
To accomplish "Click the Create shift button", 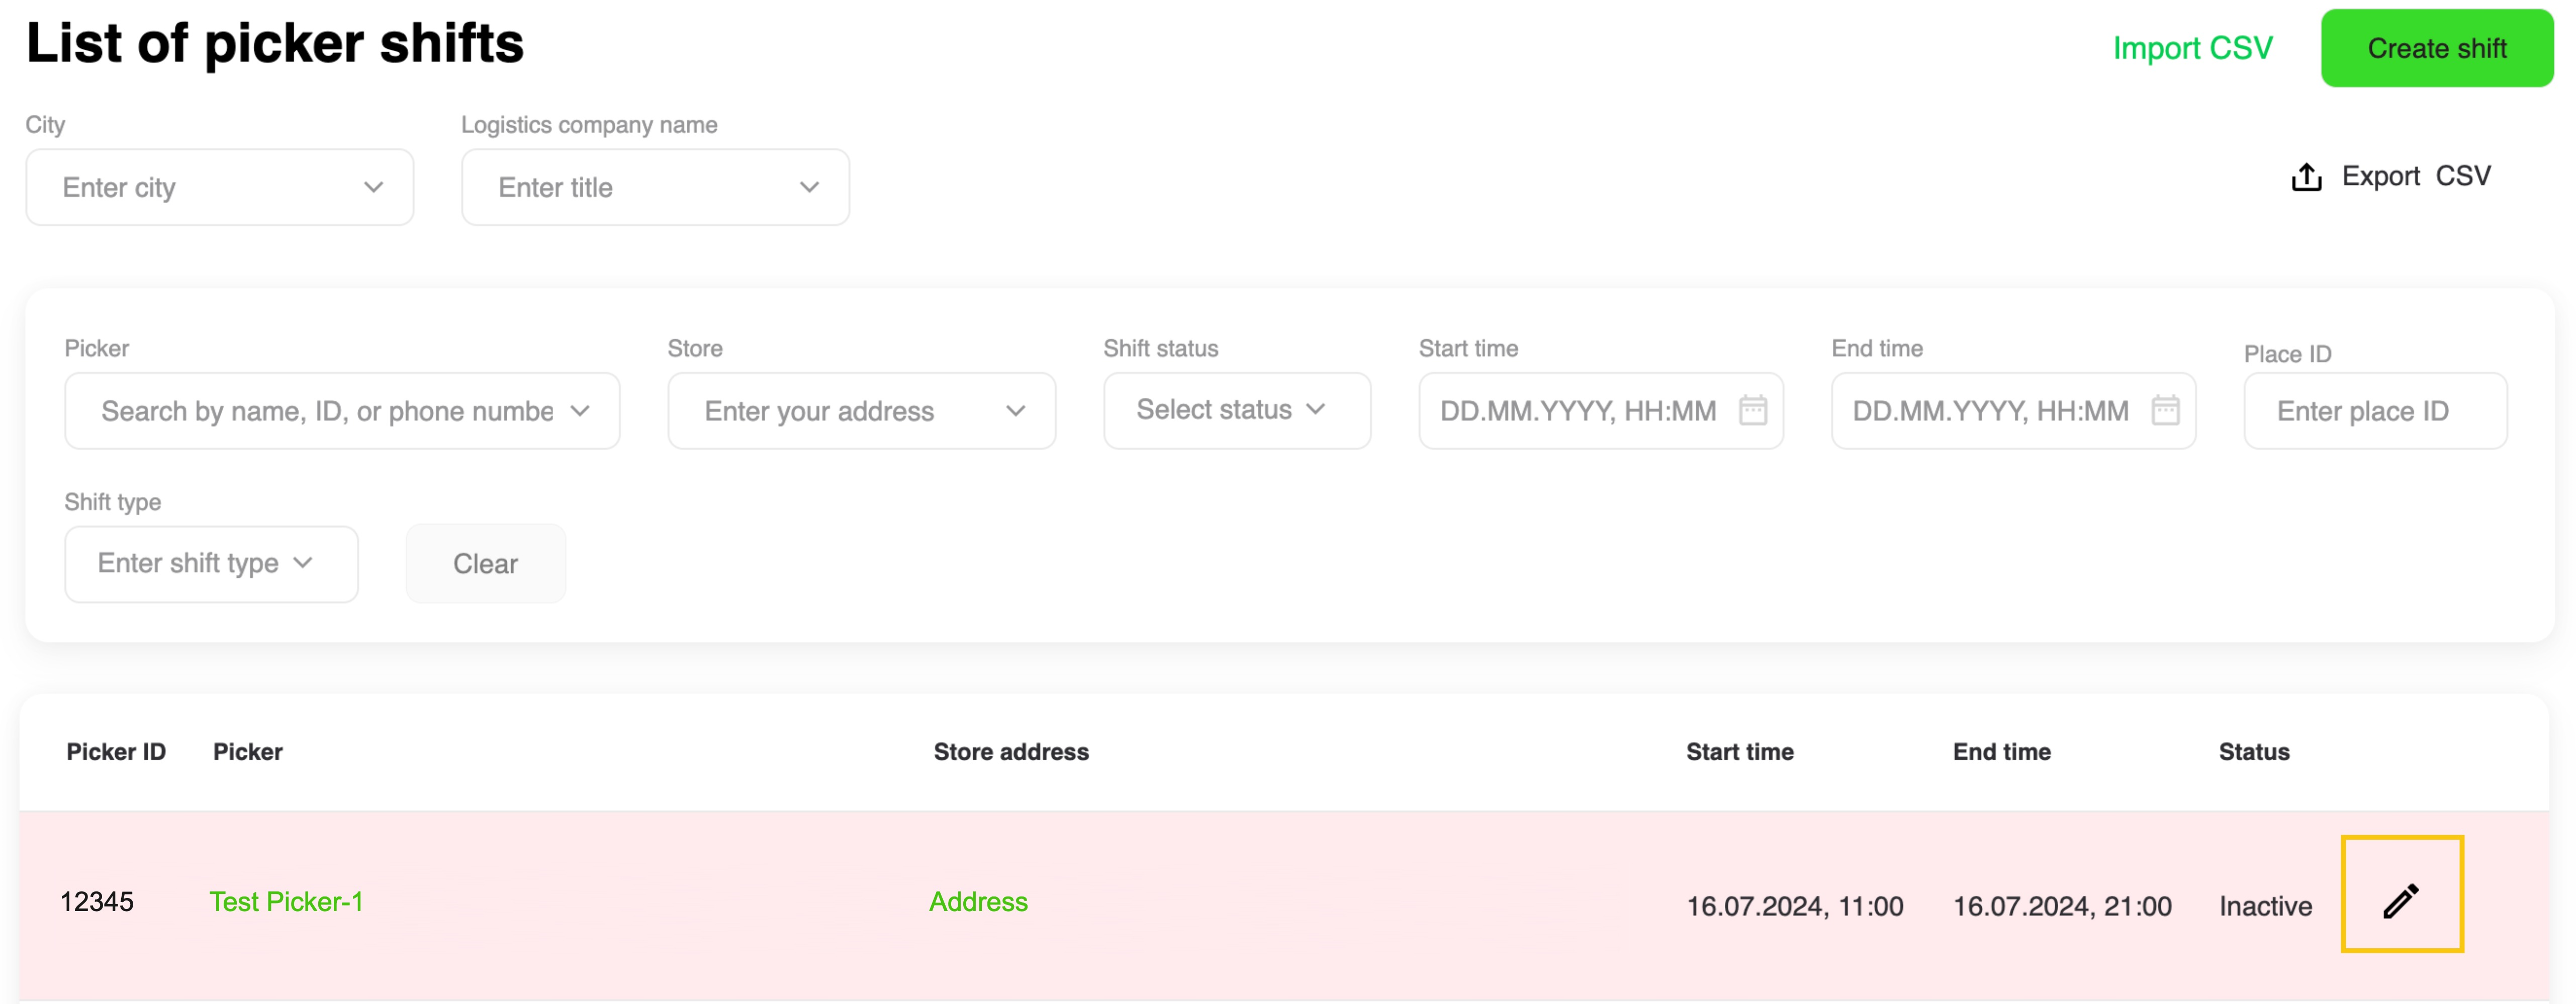I will click(2436, 48).
